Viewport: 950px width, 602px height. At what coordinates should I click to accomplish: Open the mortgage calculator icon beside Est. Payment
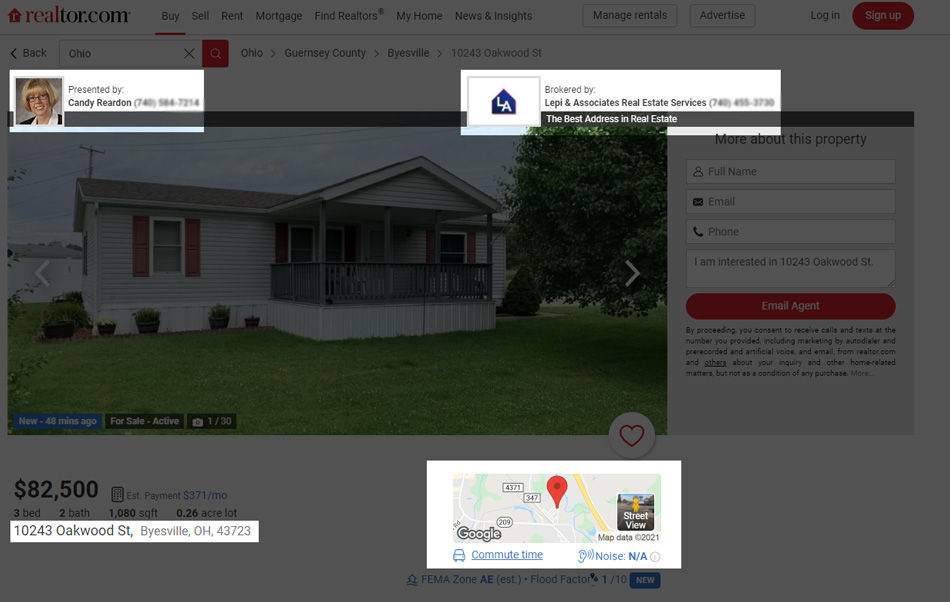pyautogui.click(x=118, y=494)
